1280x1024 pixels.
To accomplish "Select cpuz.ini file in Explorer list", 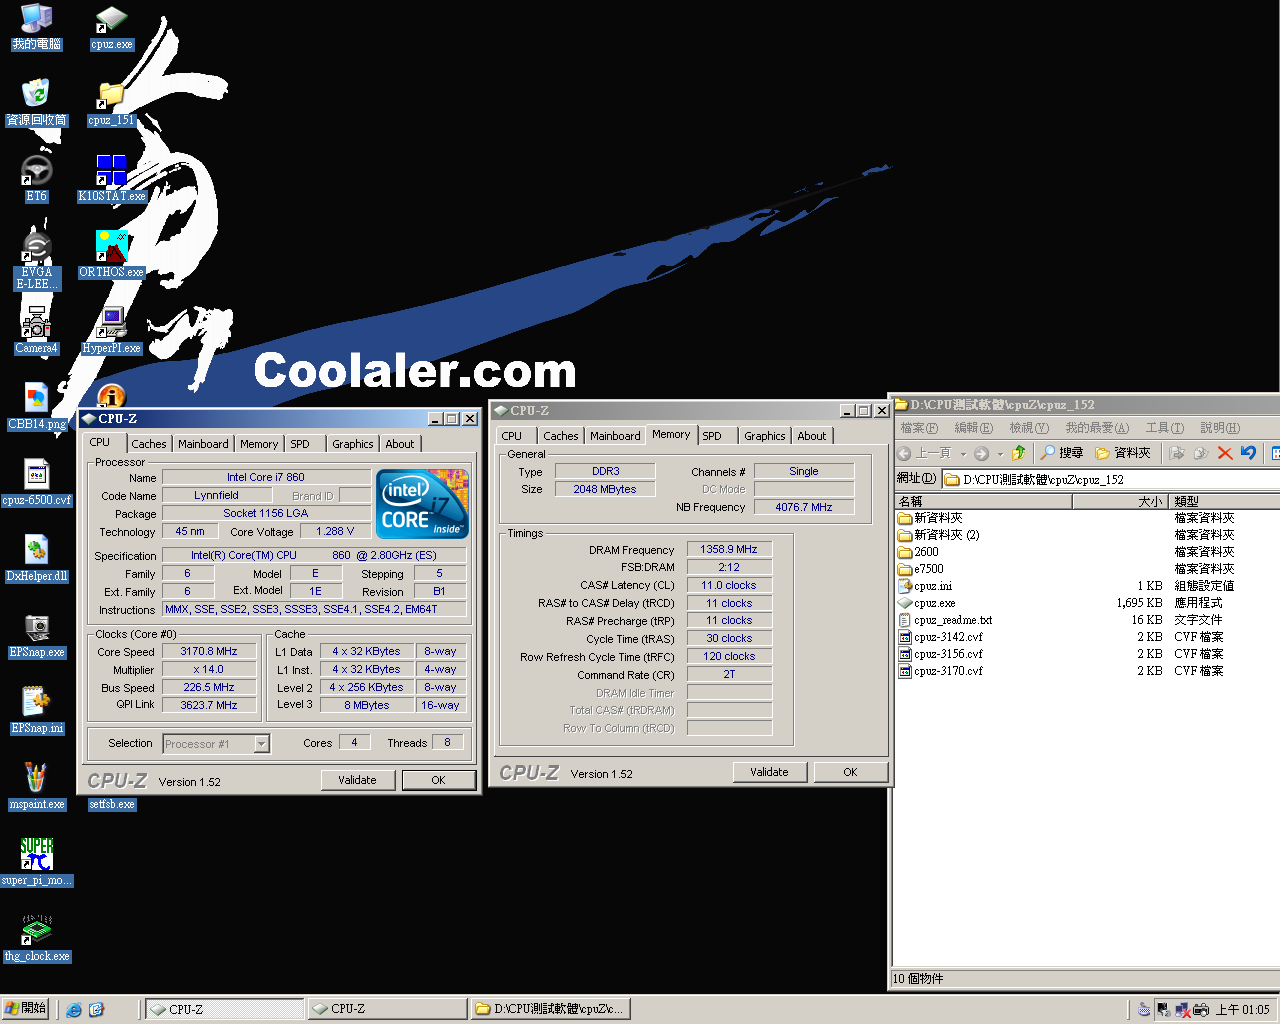I will (925, 586).
